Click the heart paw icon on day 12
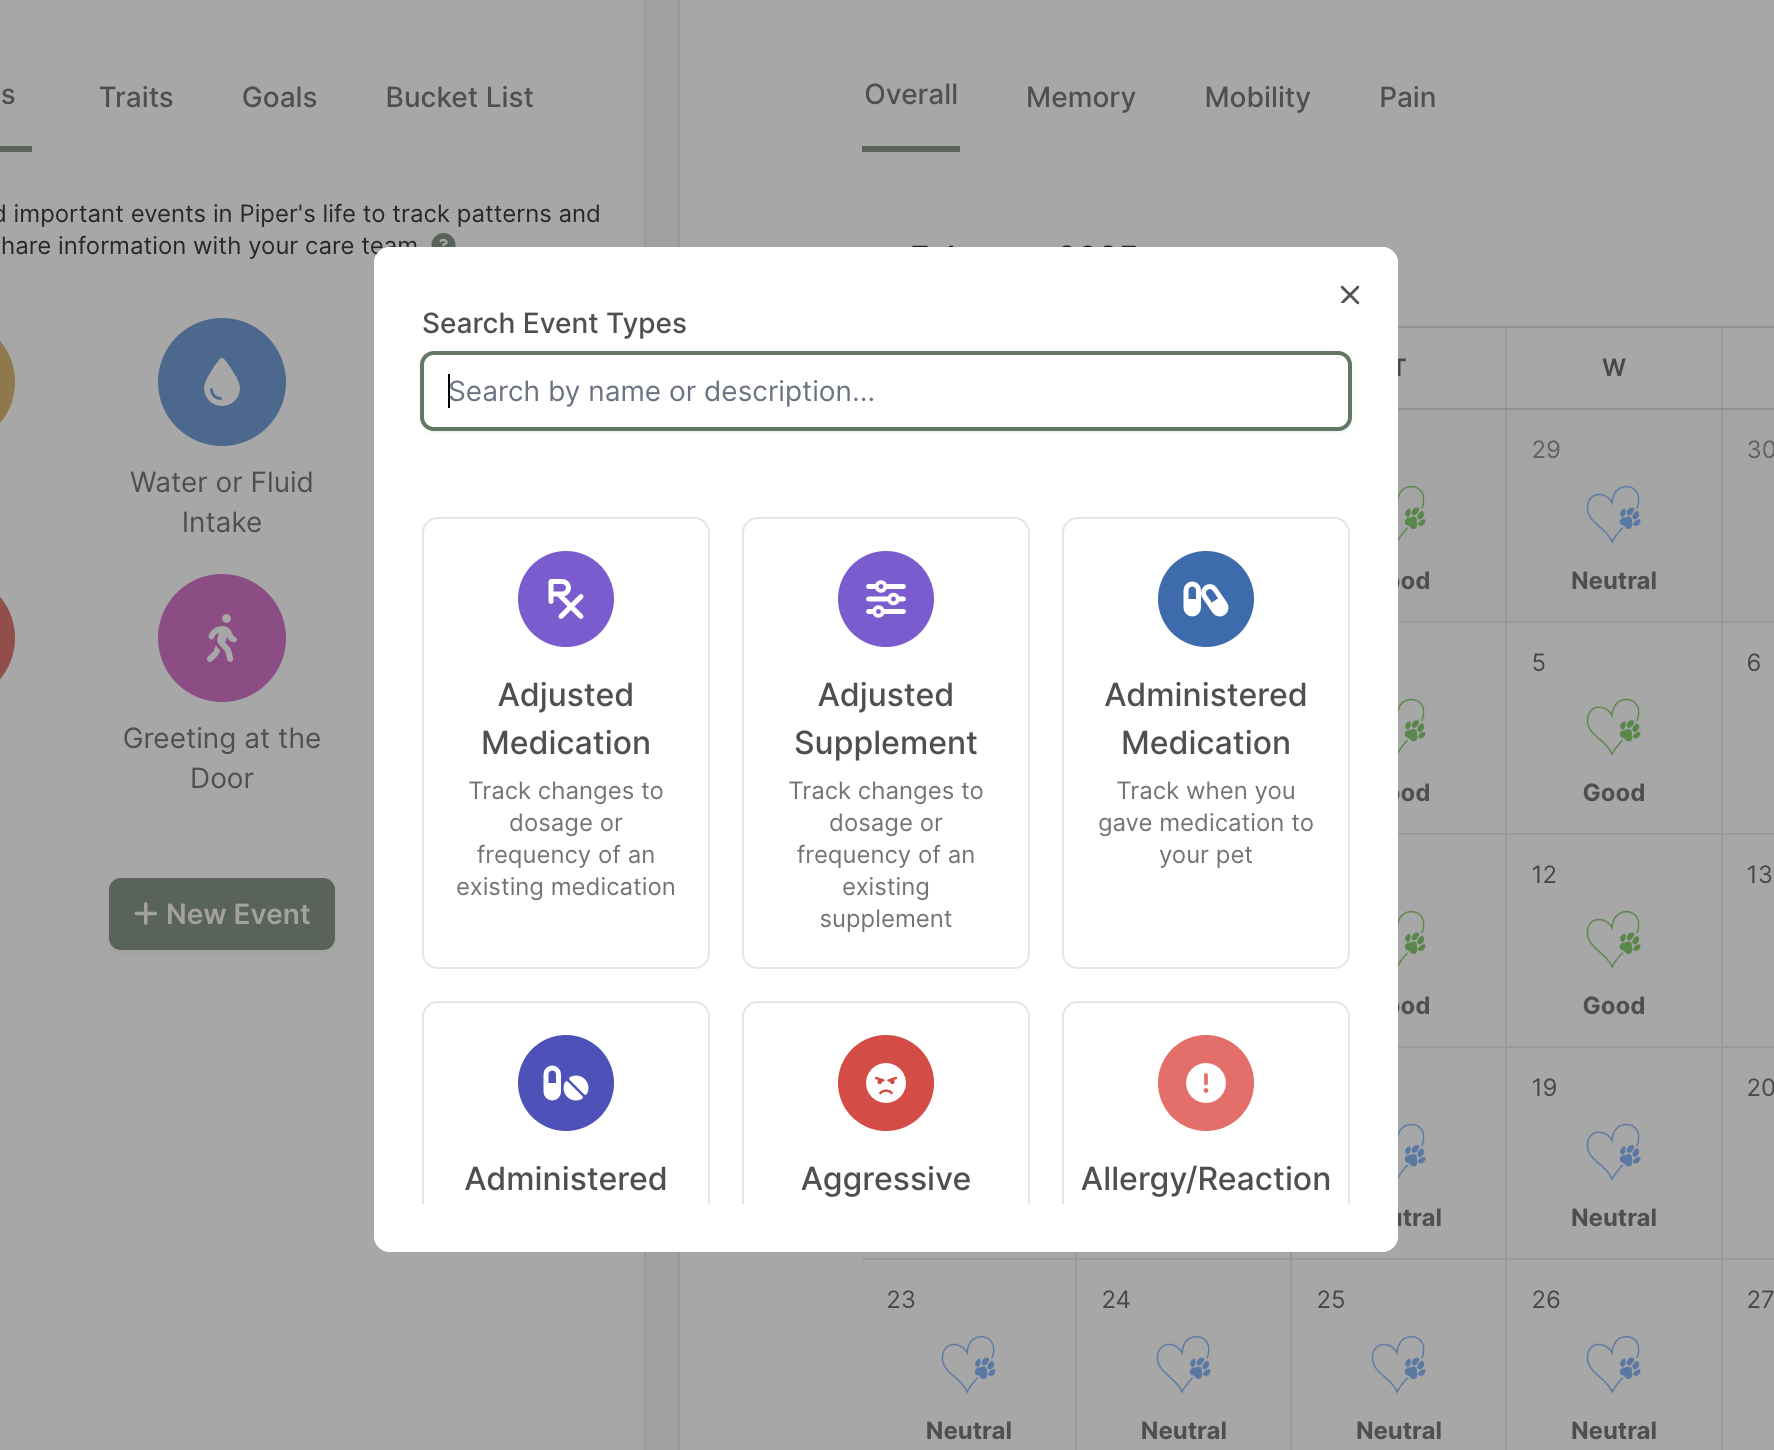The image size is (1774, 1450). (x=1614, y=939)
